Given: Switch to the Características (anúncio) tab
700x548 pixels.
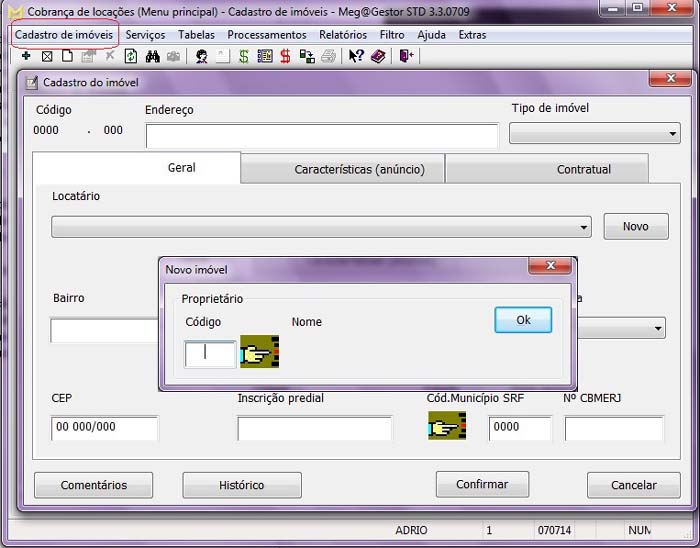Looking at the screenshot, I should (359, 169).
